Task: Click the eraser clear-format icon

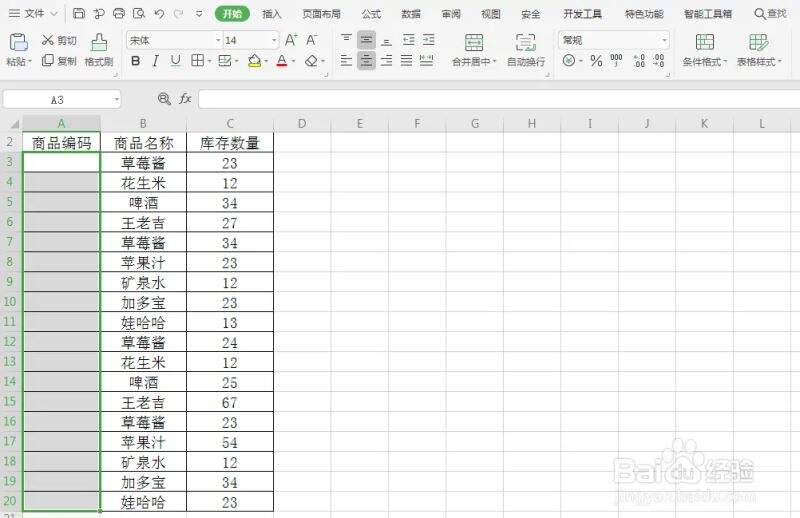Action: click(311, 61)
